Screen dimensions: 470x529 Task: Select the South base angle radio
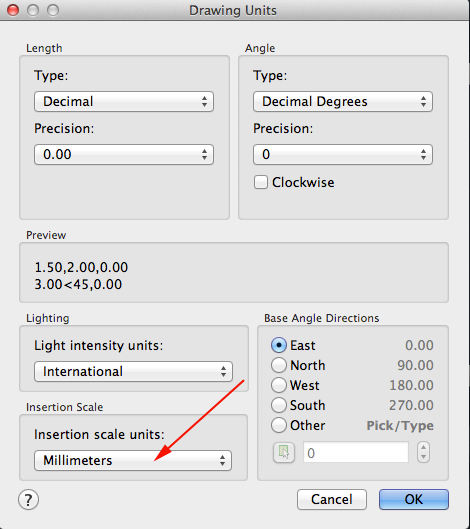point(279,405)
